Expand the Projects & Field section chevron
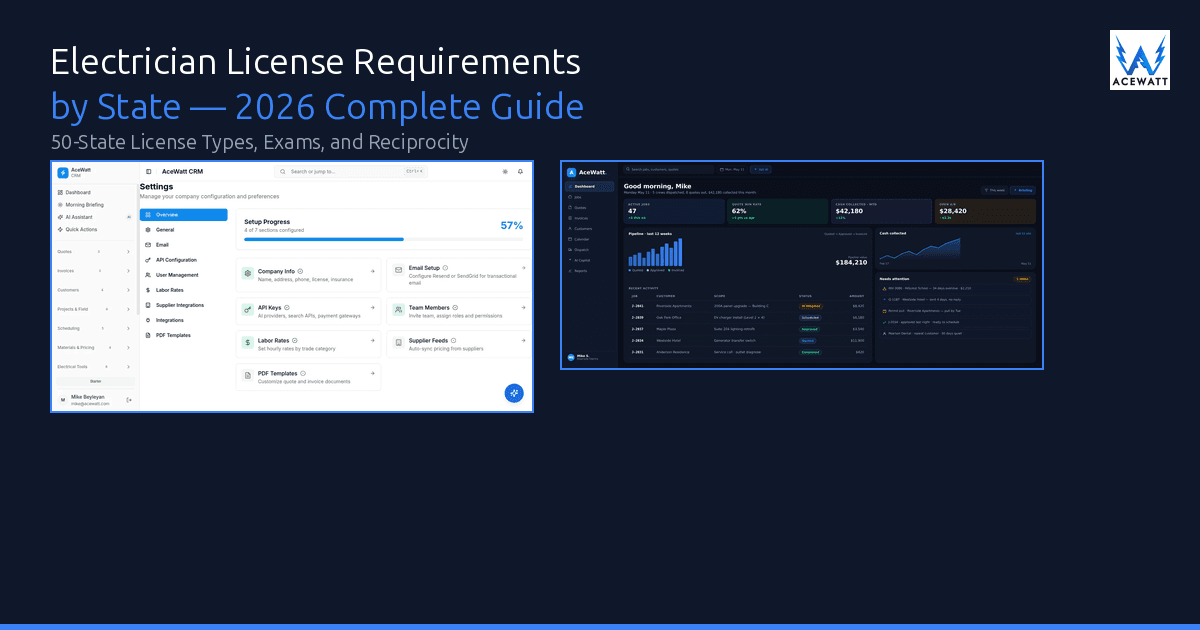1200x630 pixels. click(x=128, y=309)
